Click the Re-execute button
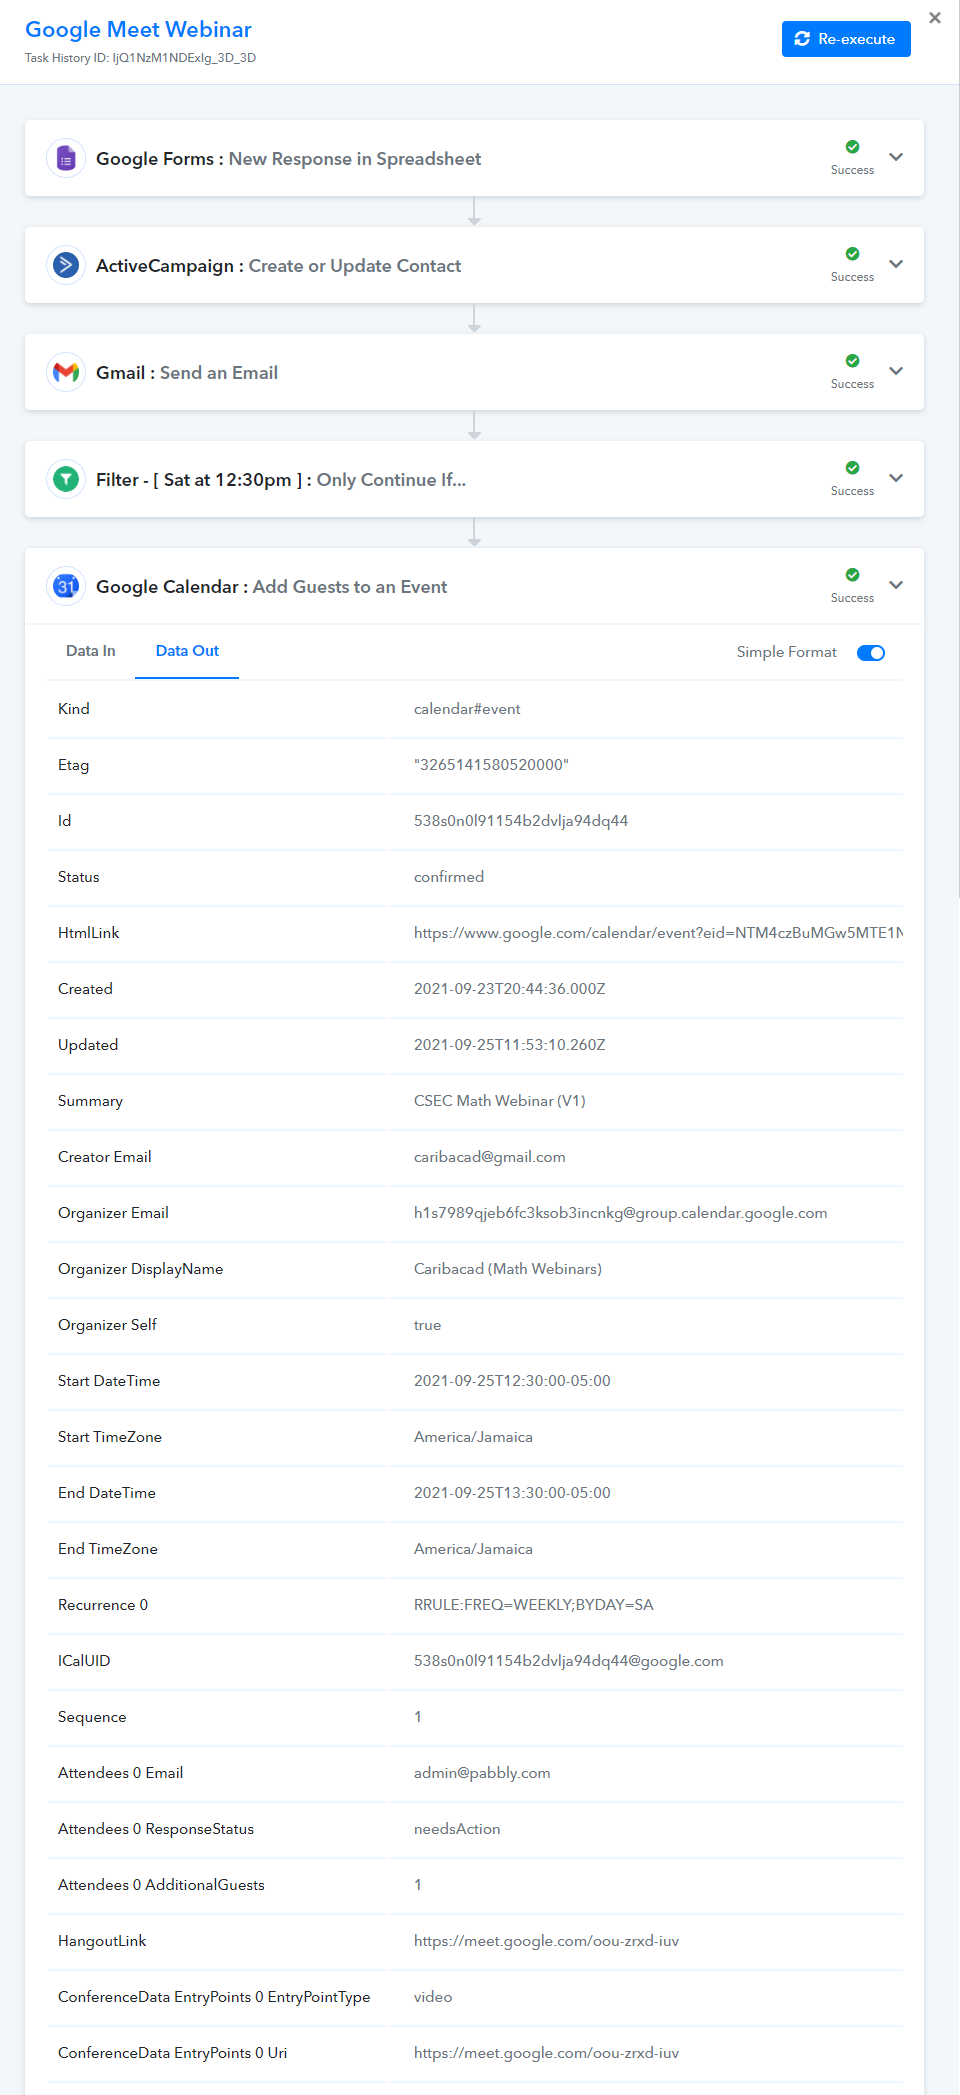 [x=846, y=39]
